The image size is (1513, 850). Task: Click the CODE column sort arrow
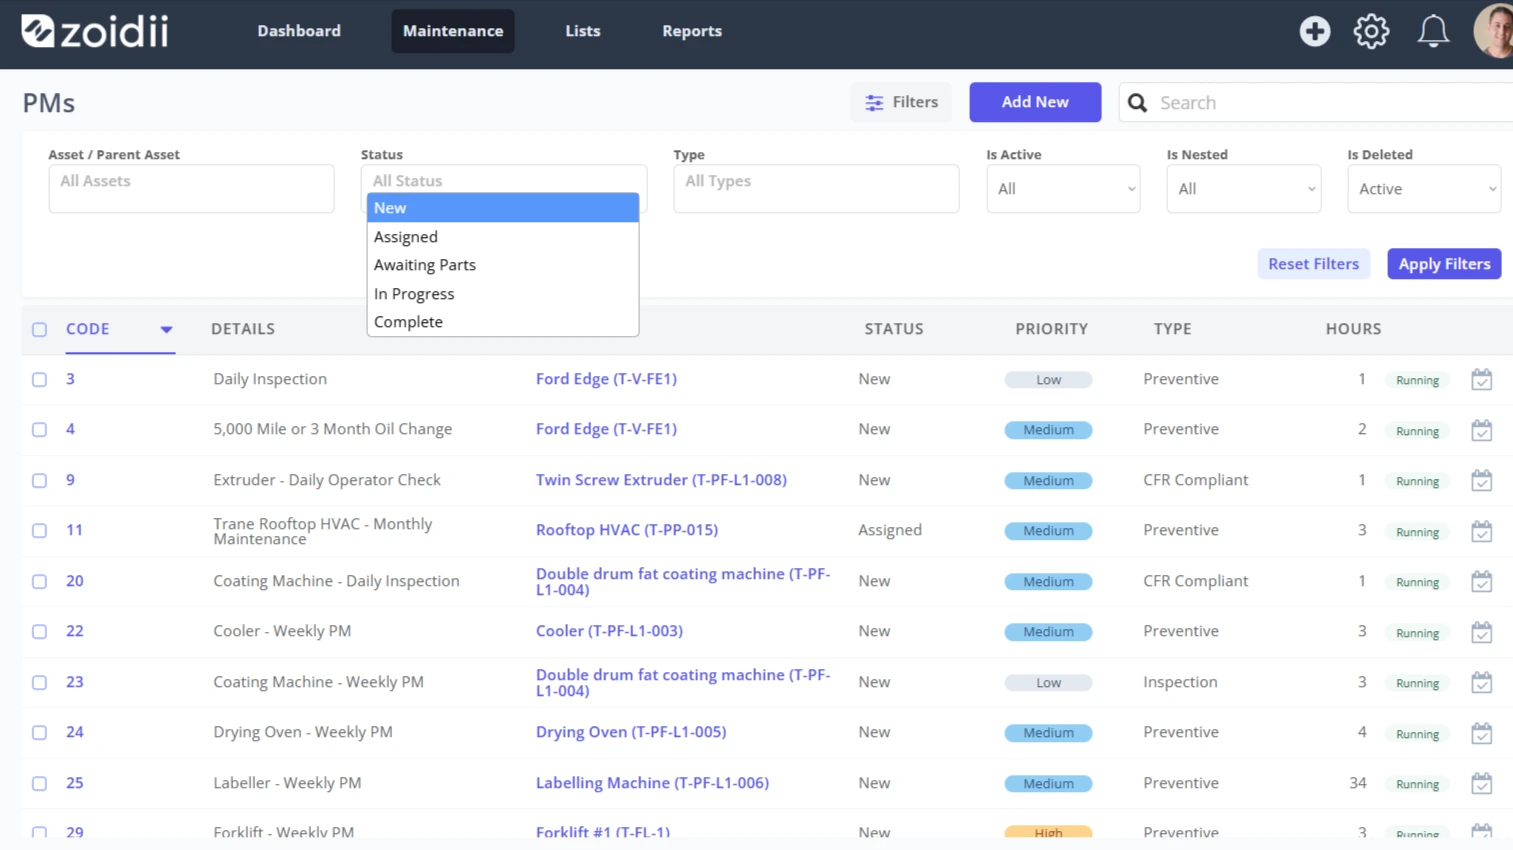click(x=166, y=329)
